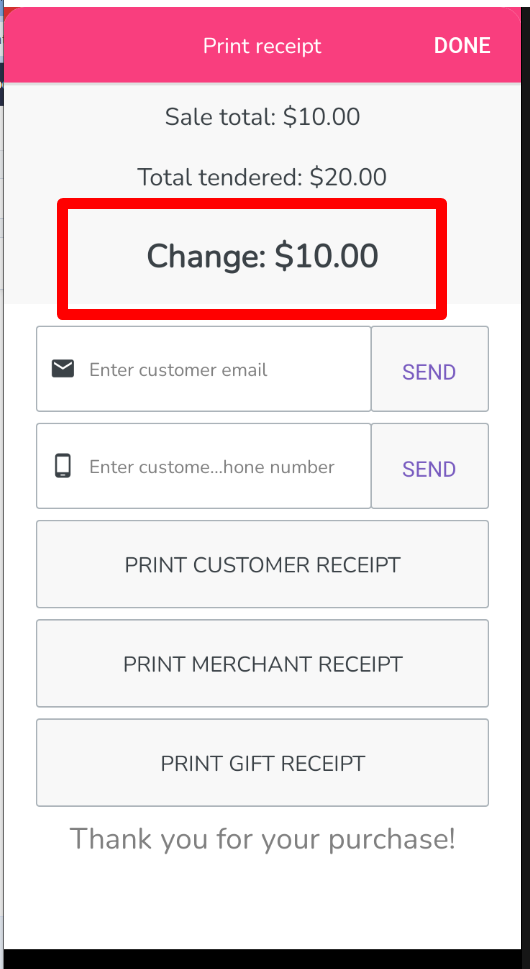Select PRINT CUSTOMER RECEIPT
530x969 pixels.
point(263,564)
